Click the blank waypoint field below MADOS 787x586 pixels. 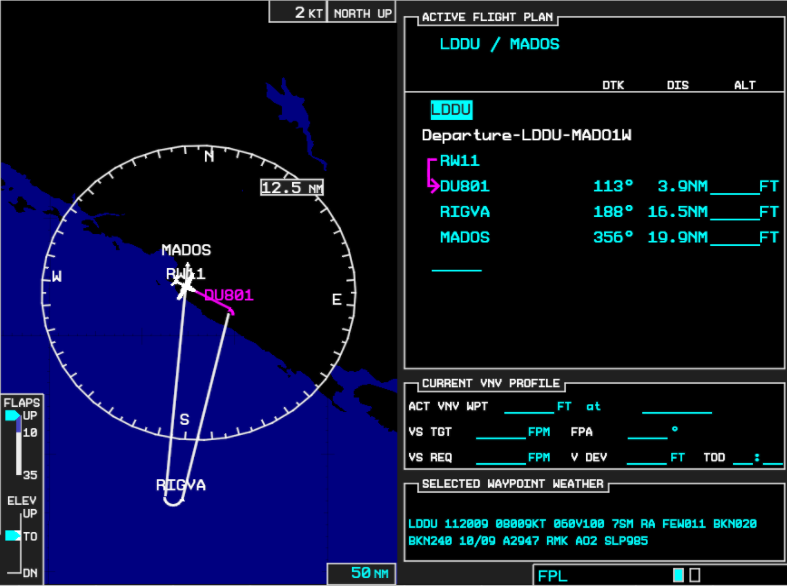tap(456, 264)
